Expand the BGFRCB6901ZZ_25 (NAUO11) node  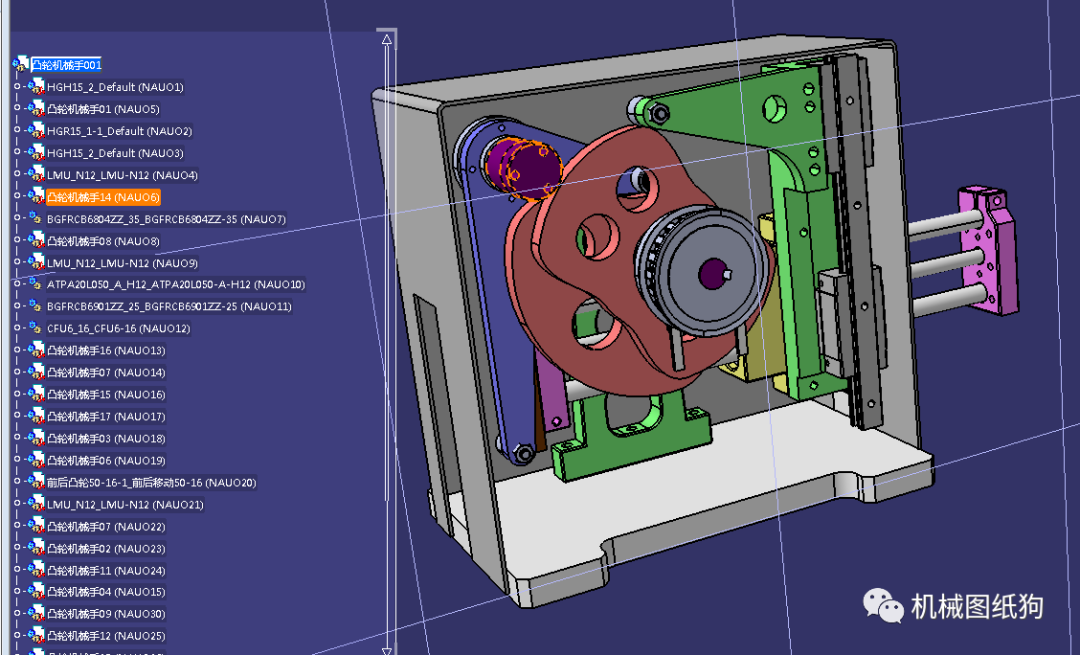click(17, 307)
